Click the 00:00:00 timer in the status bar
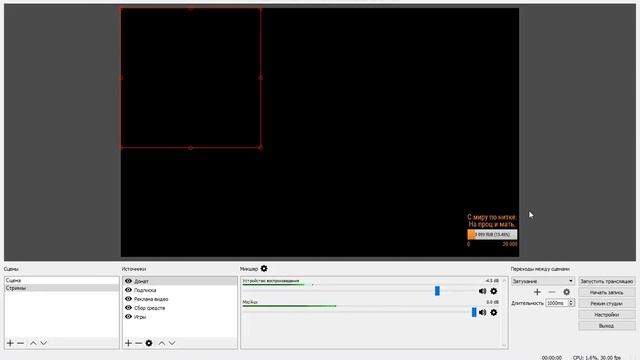 pyautogui.click(x=551, y=358)
